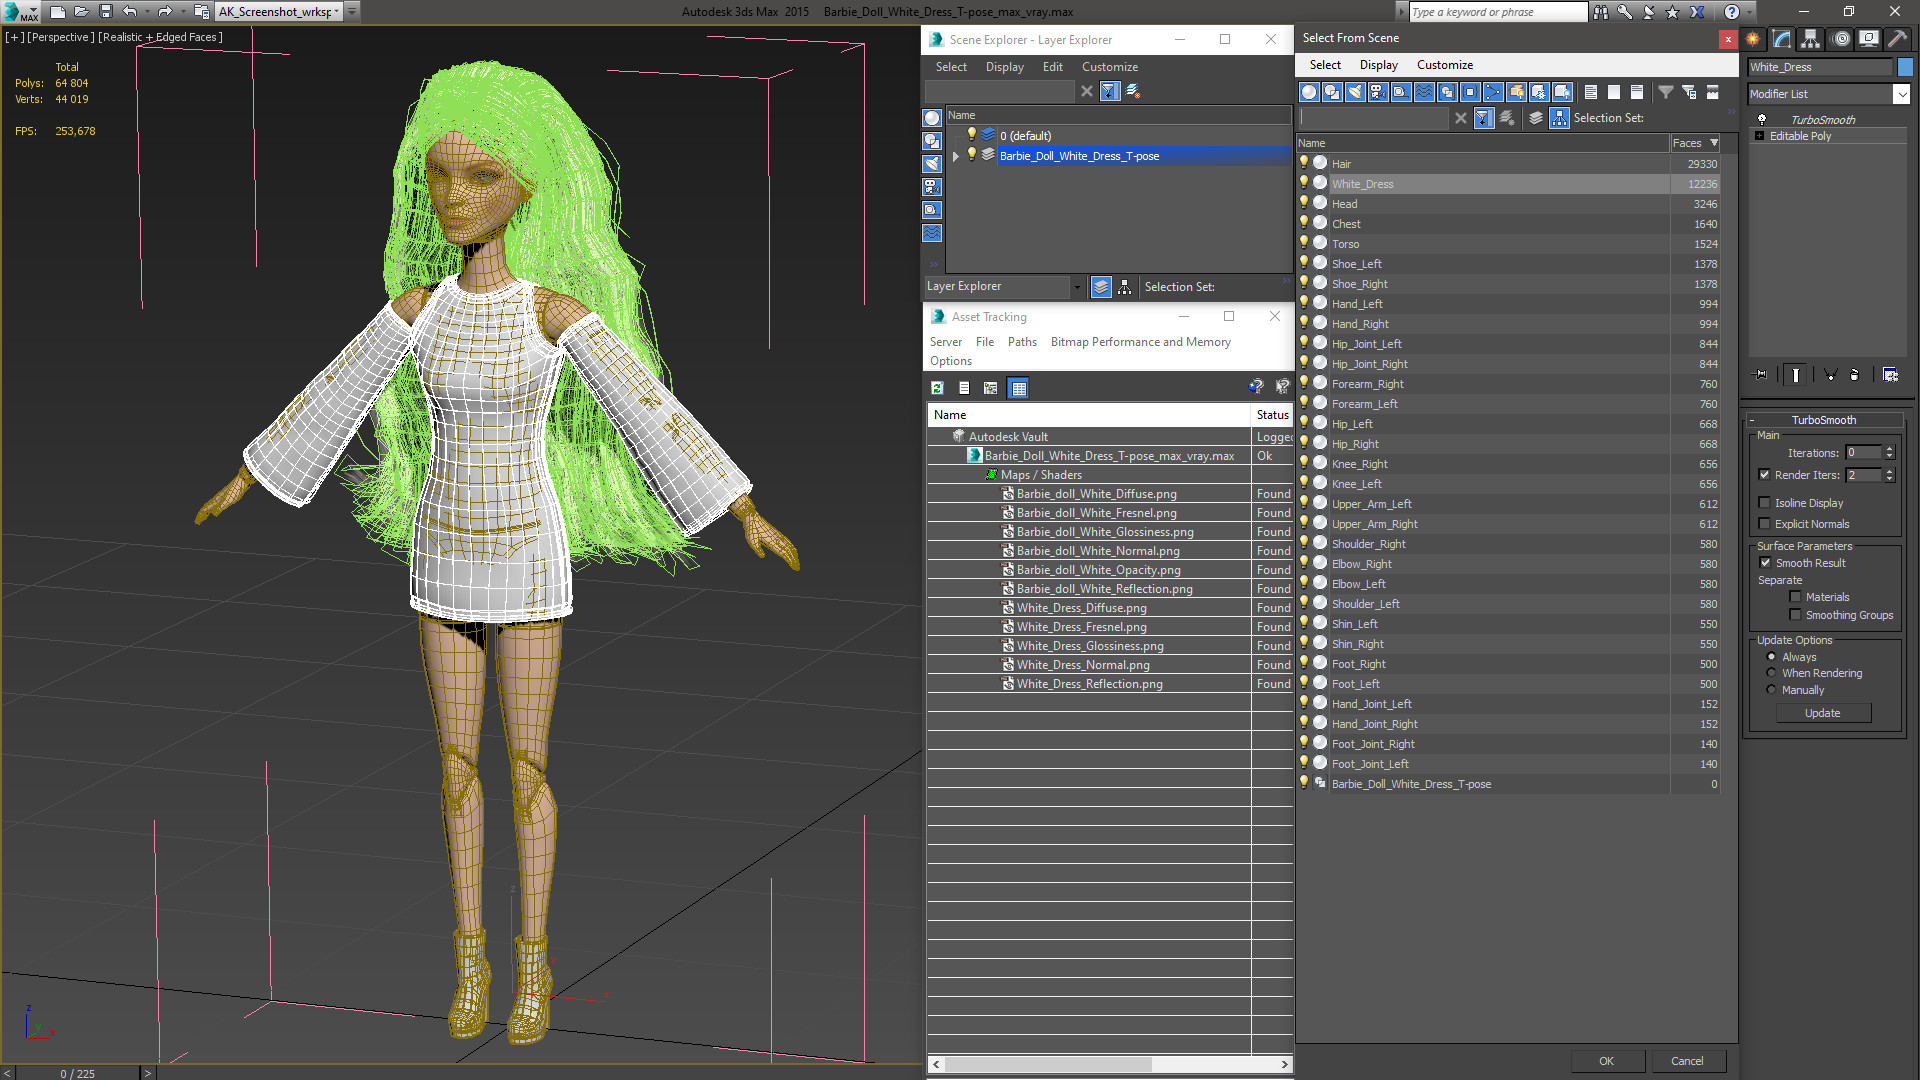Save the scene with floppy disk icon

pos(105,12)
